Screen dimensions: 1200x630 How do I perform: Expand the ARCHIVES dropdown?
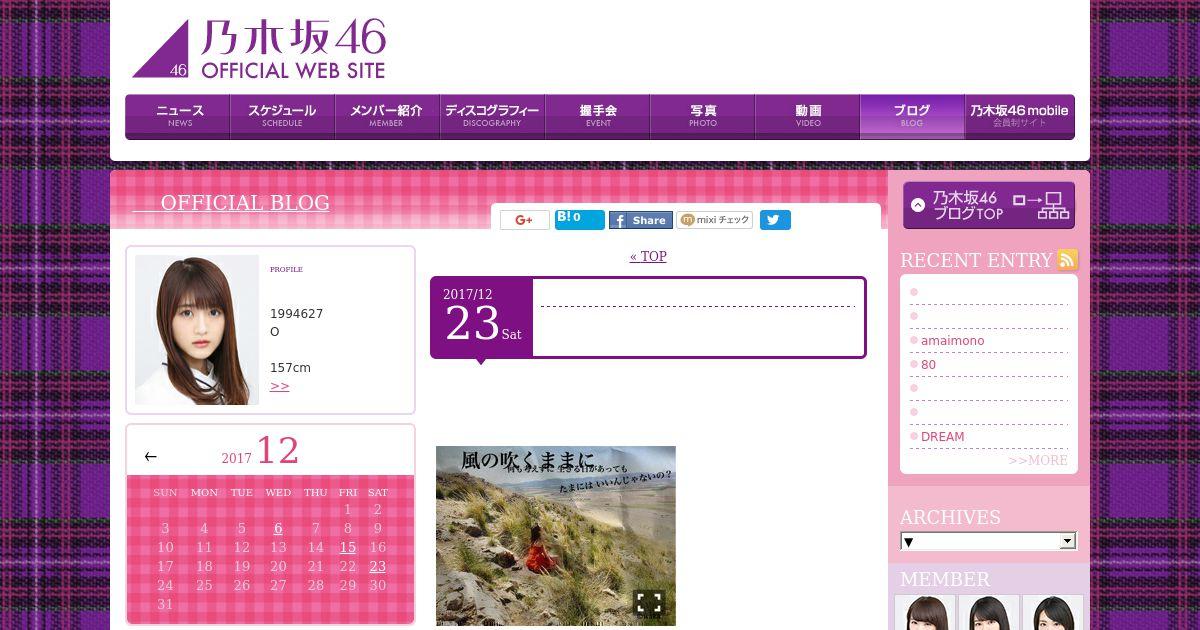tap(988, 541)
